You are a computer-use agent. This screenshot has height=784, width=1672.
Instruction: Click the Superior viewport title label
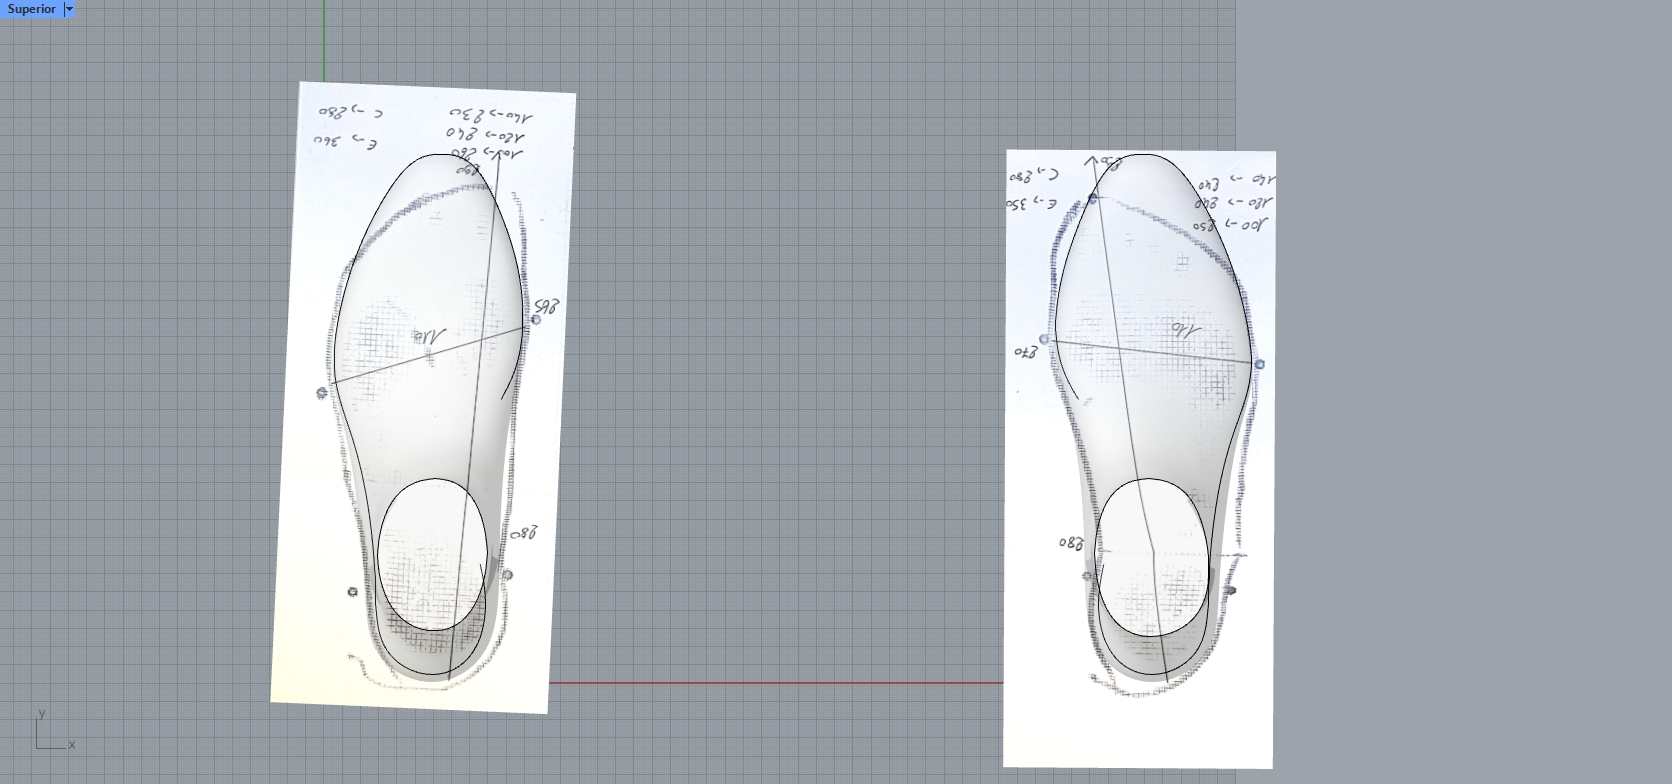click(x=32, y=9)
